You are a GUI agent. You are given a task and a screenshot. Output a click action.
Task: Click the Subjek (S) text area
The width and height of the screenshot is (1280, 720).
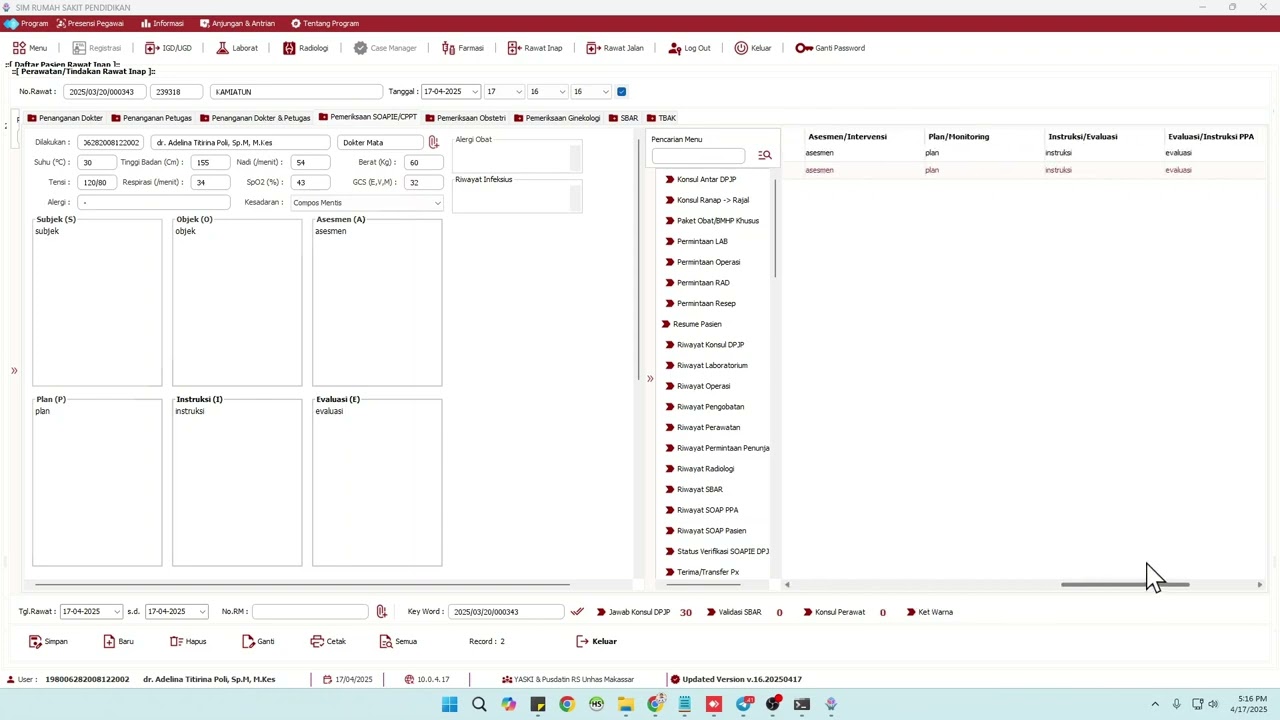click(97, 304)
